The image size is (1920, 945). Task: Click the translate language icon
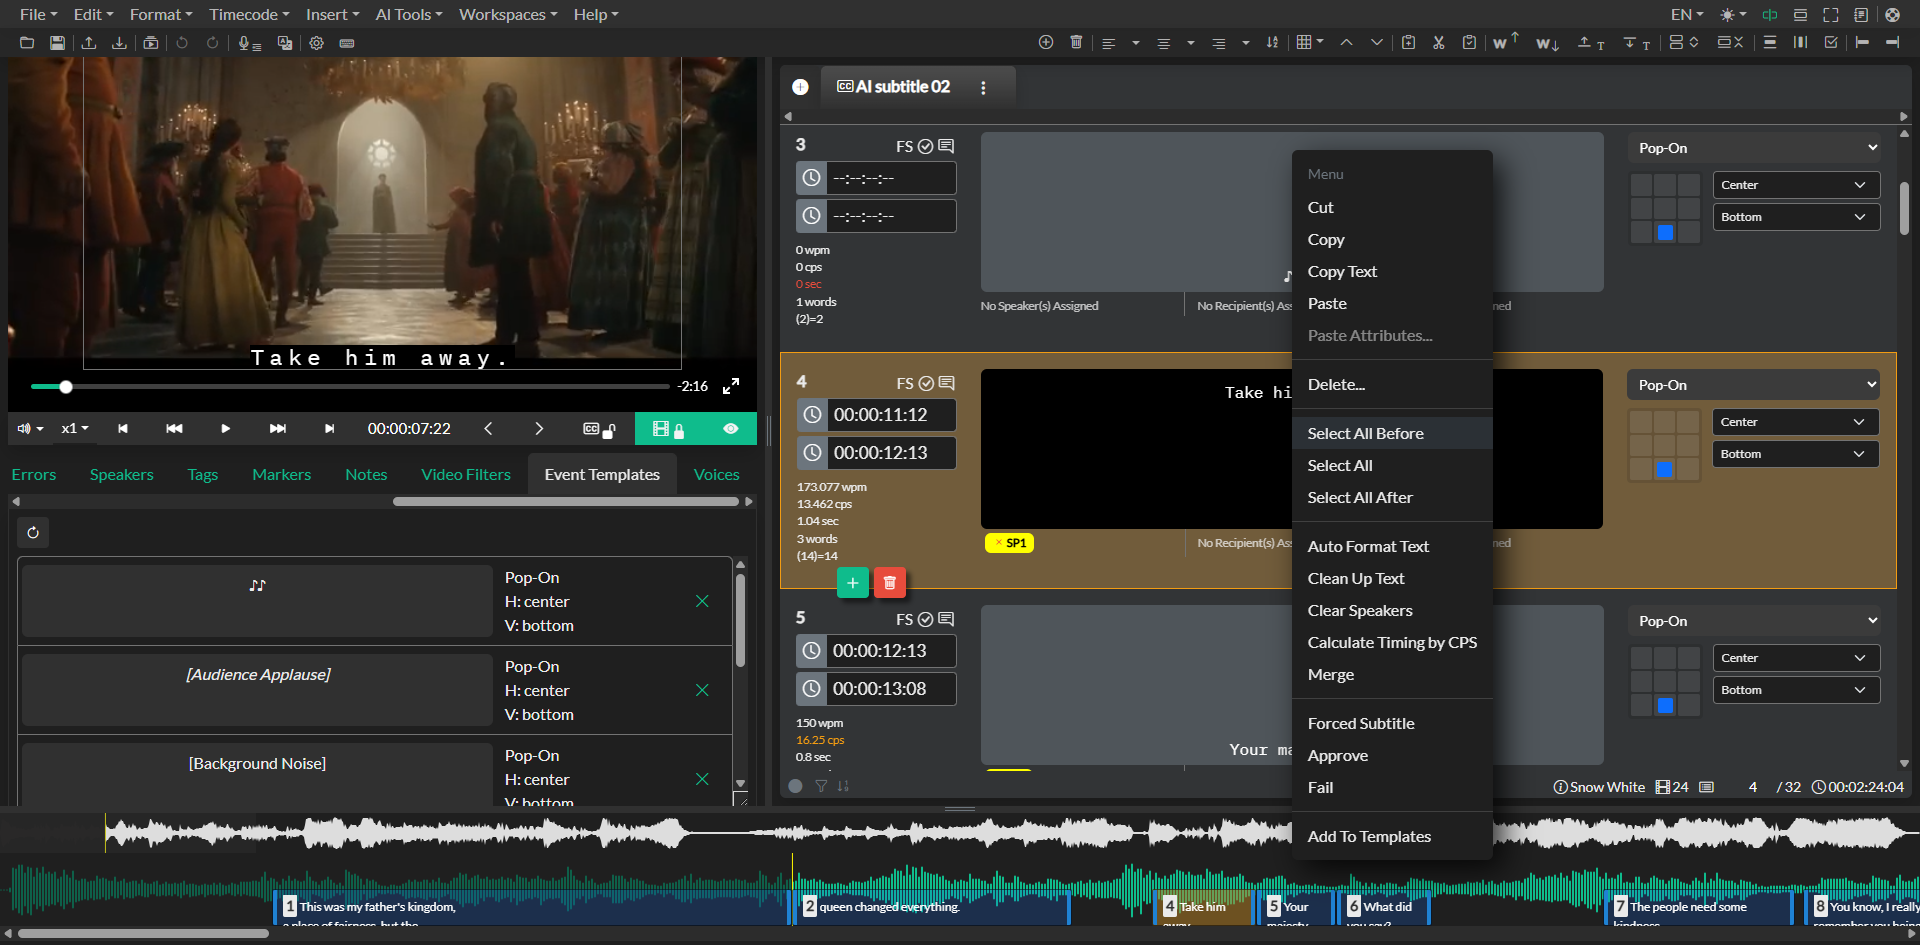pyautogui.click(x=285, y=43)
